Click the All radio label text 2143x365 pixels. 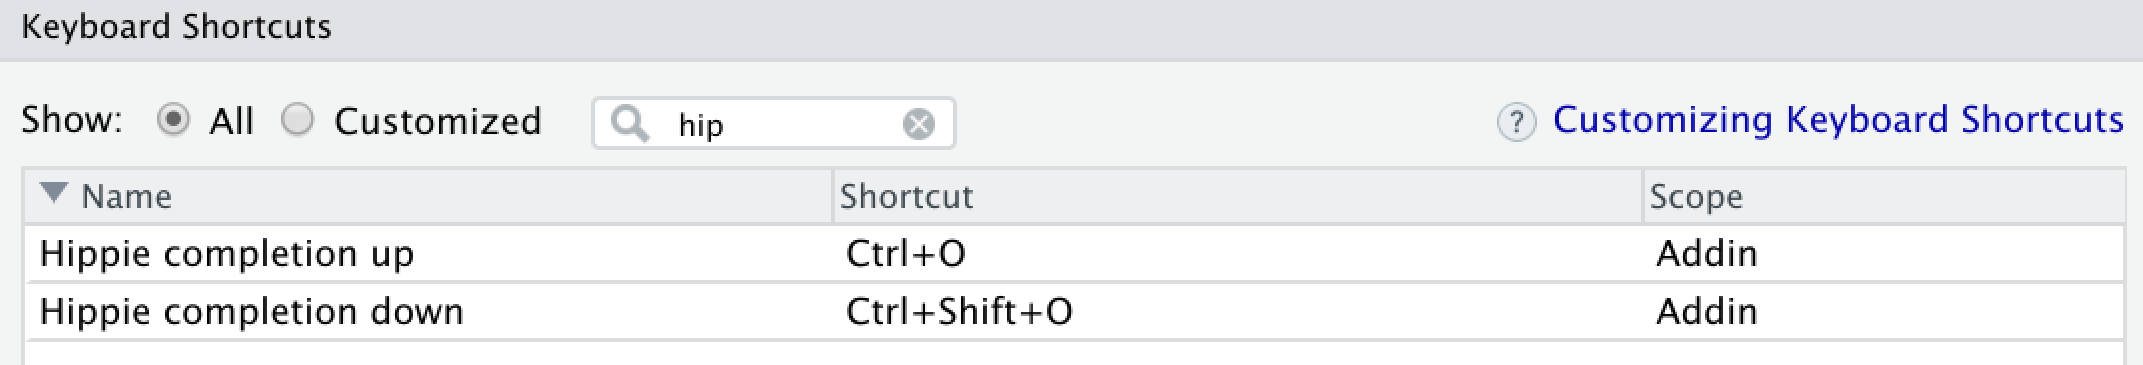tap(231, 121)
